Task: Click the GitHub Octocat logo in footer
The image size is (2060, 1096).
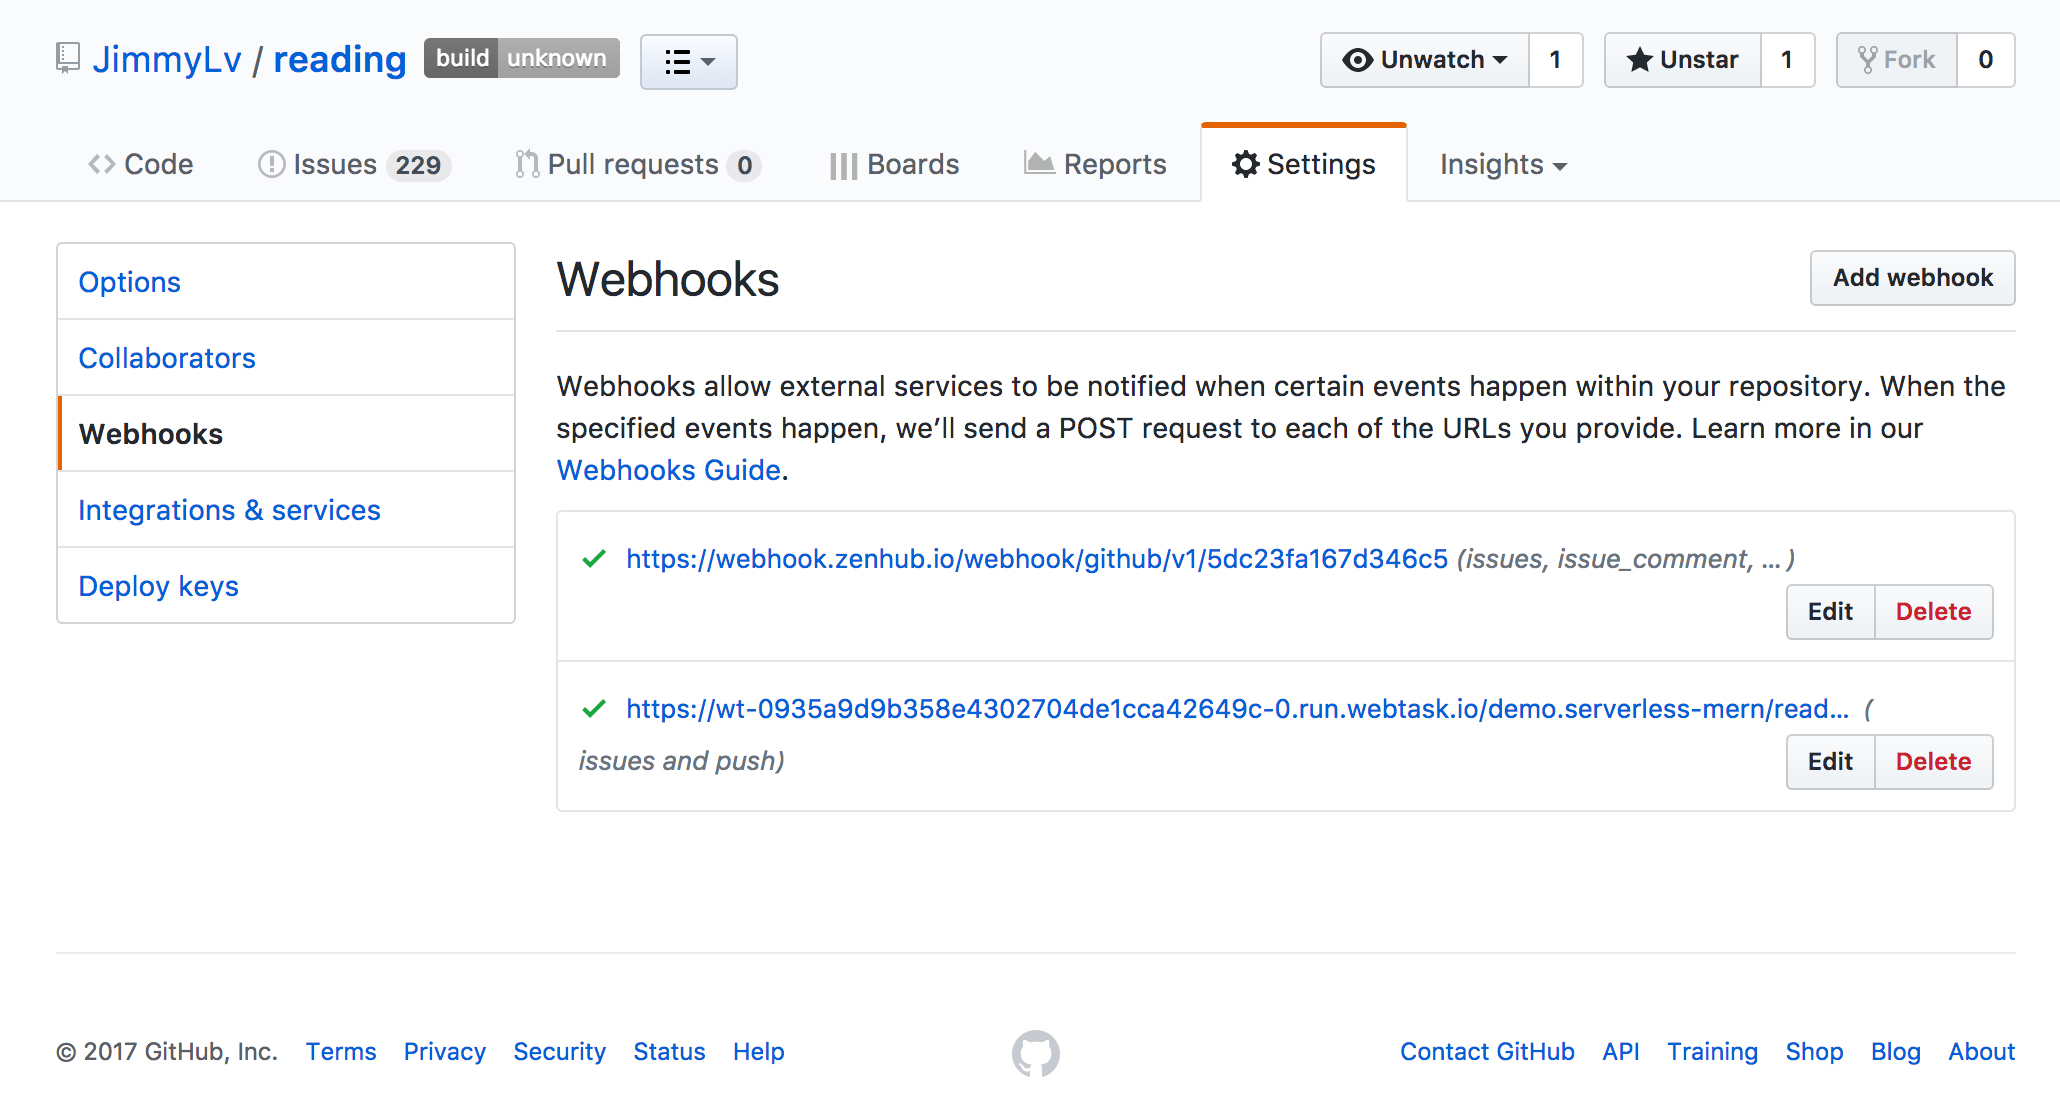Action: click(x=1035, y=1053)
